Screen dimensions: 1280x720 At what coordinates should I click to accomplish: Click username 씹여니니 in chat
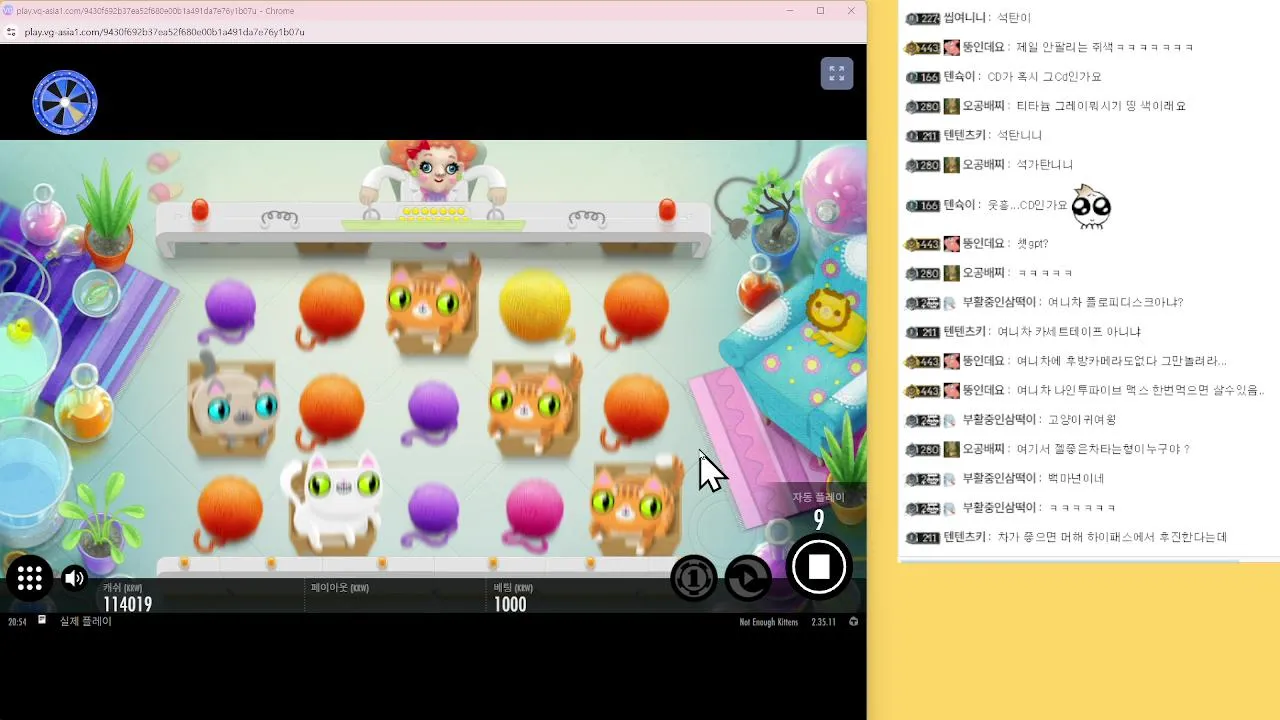click(965, 18)
